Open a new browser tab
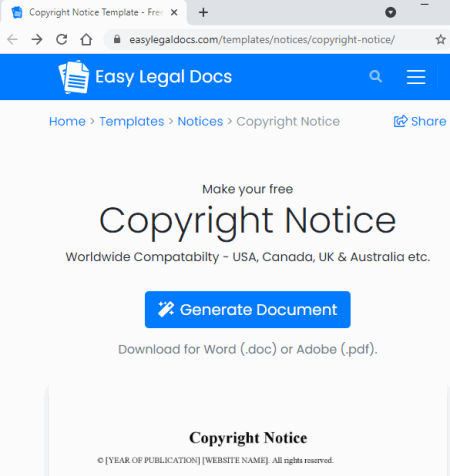The width and height of the screenshot is (450, 476). click(x=203, y=12)
